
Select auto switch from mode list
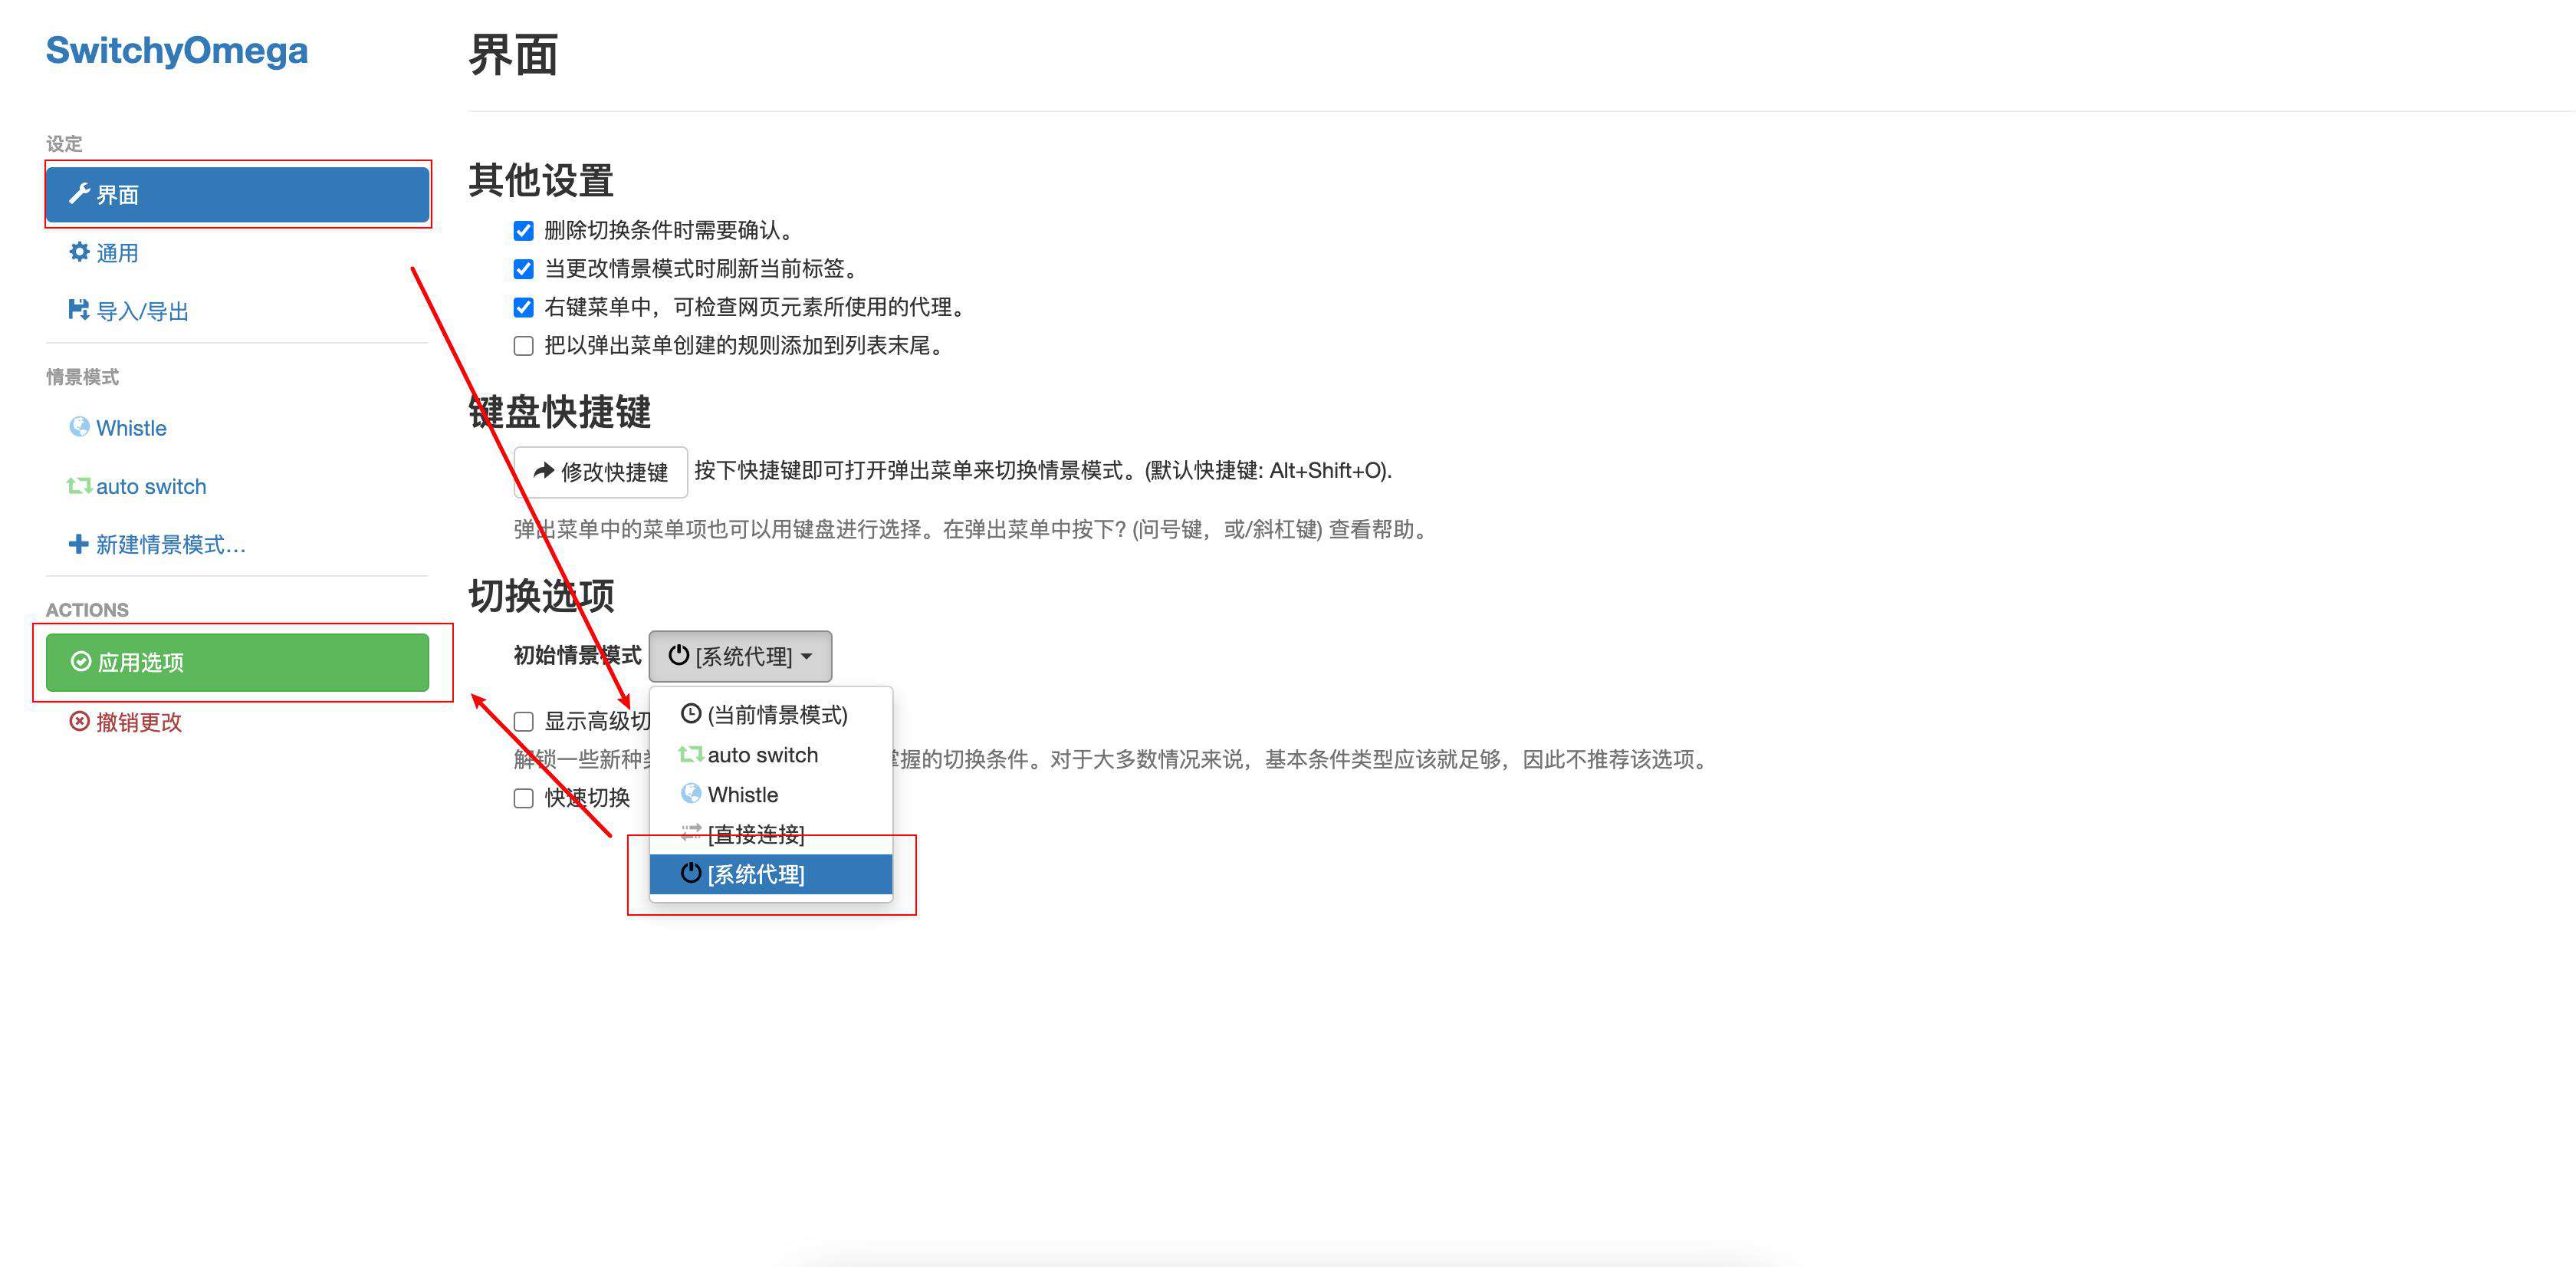coord(762,754)
